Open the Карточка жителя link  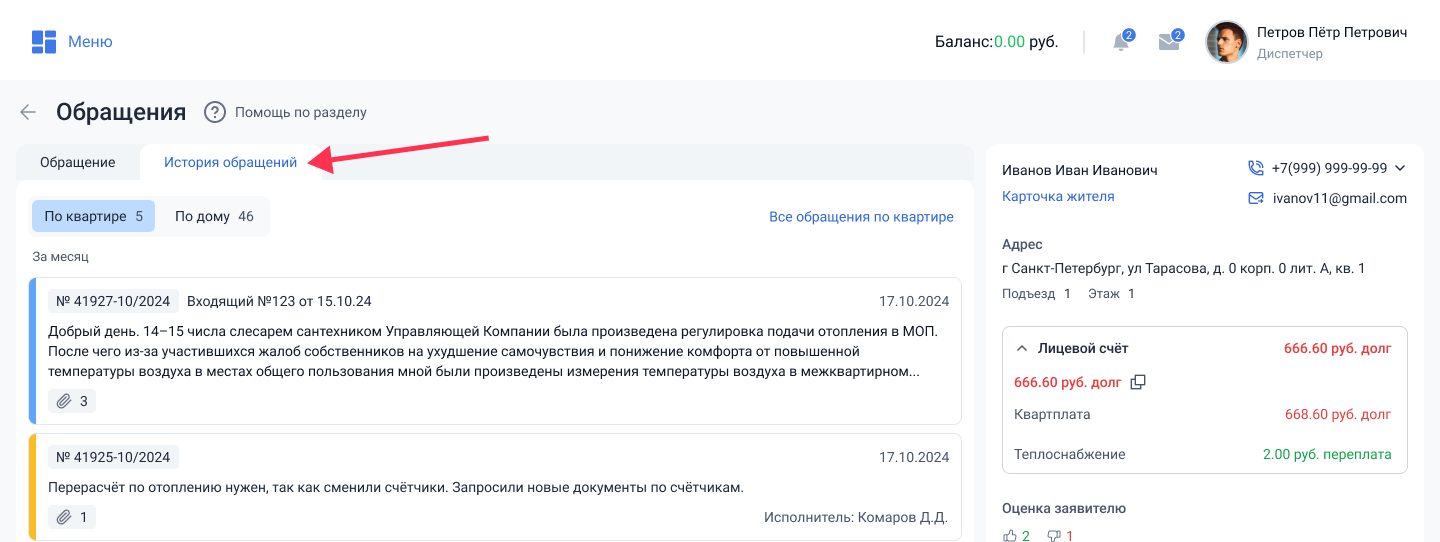(1058, 196)
